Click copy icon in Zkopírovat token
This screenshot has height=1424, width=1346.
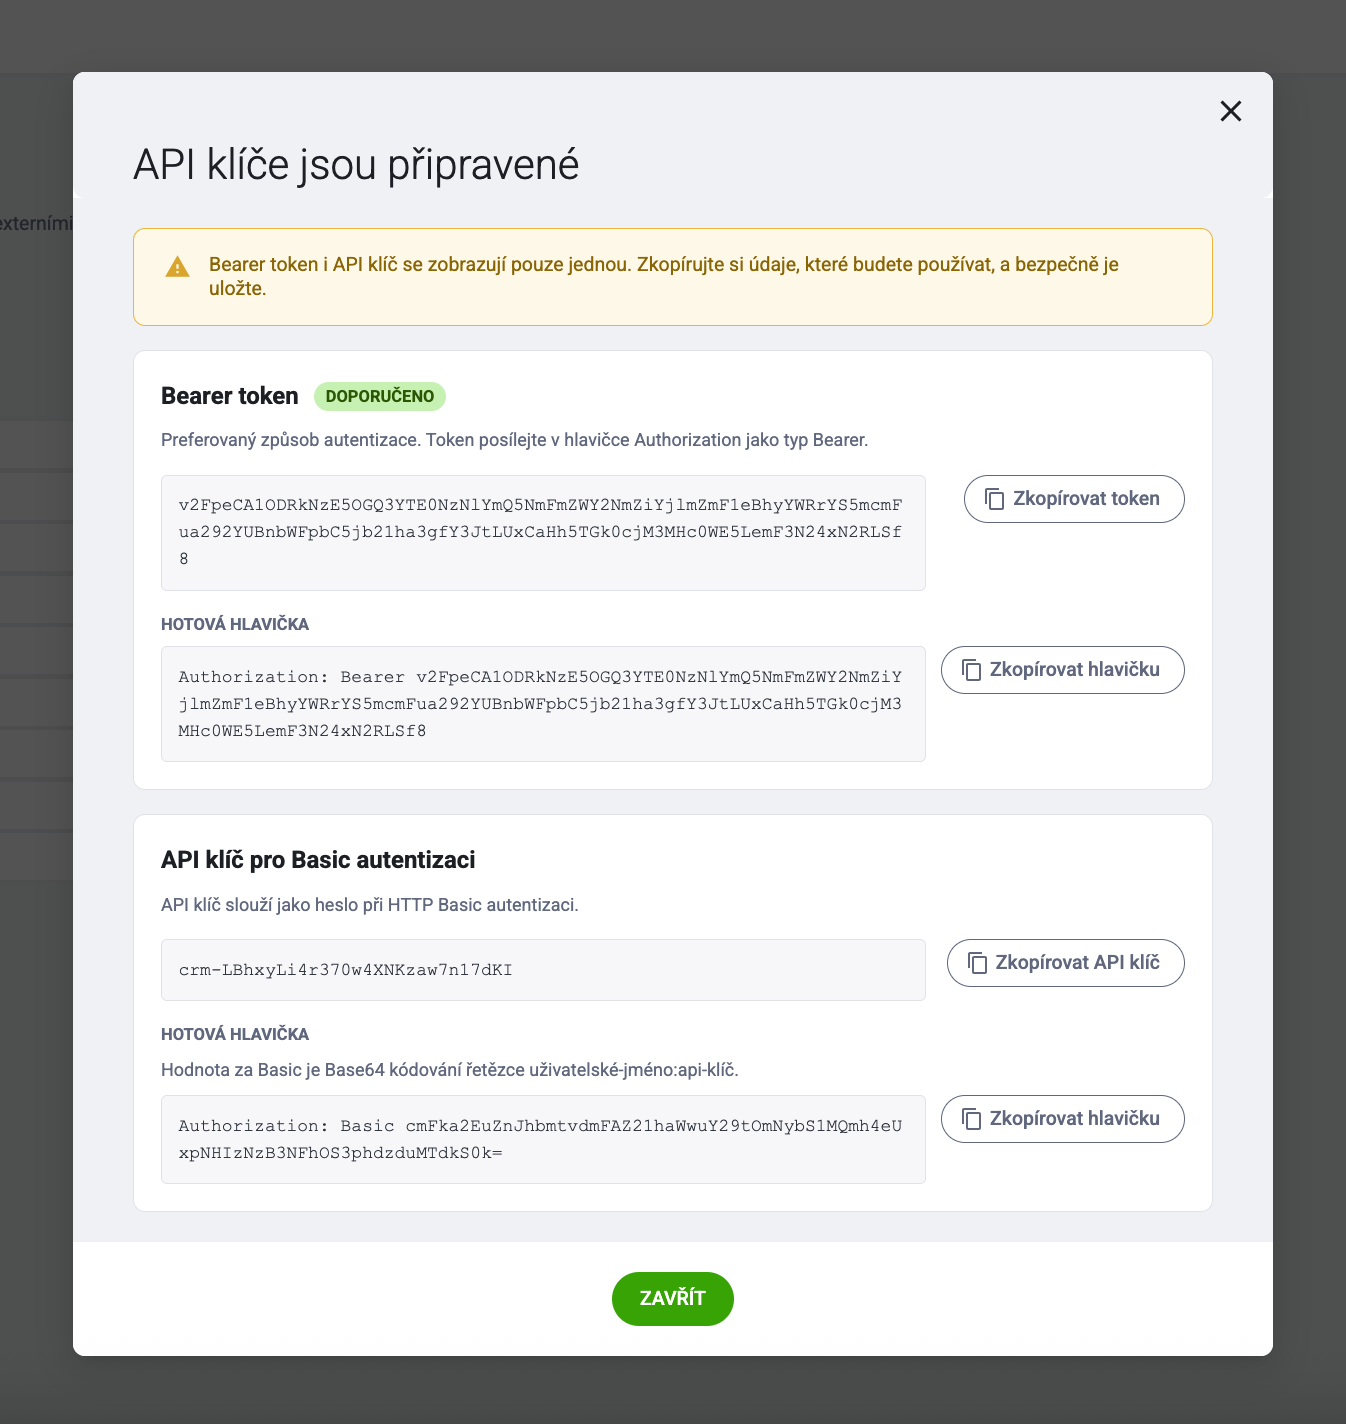[995, 499]
